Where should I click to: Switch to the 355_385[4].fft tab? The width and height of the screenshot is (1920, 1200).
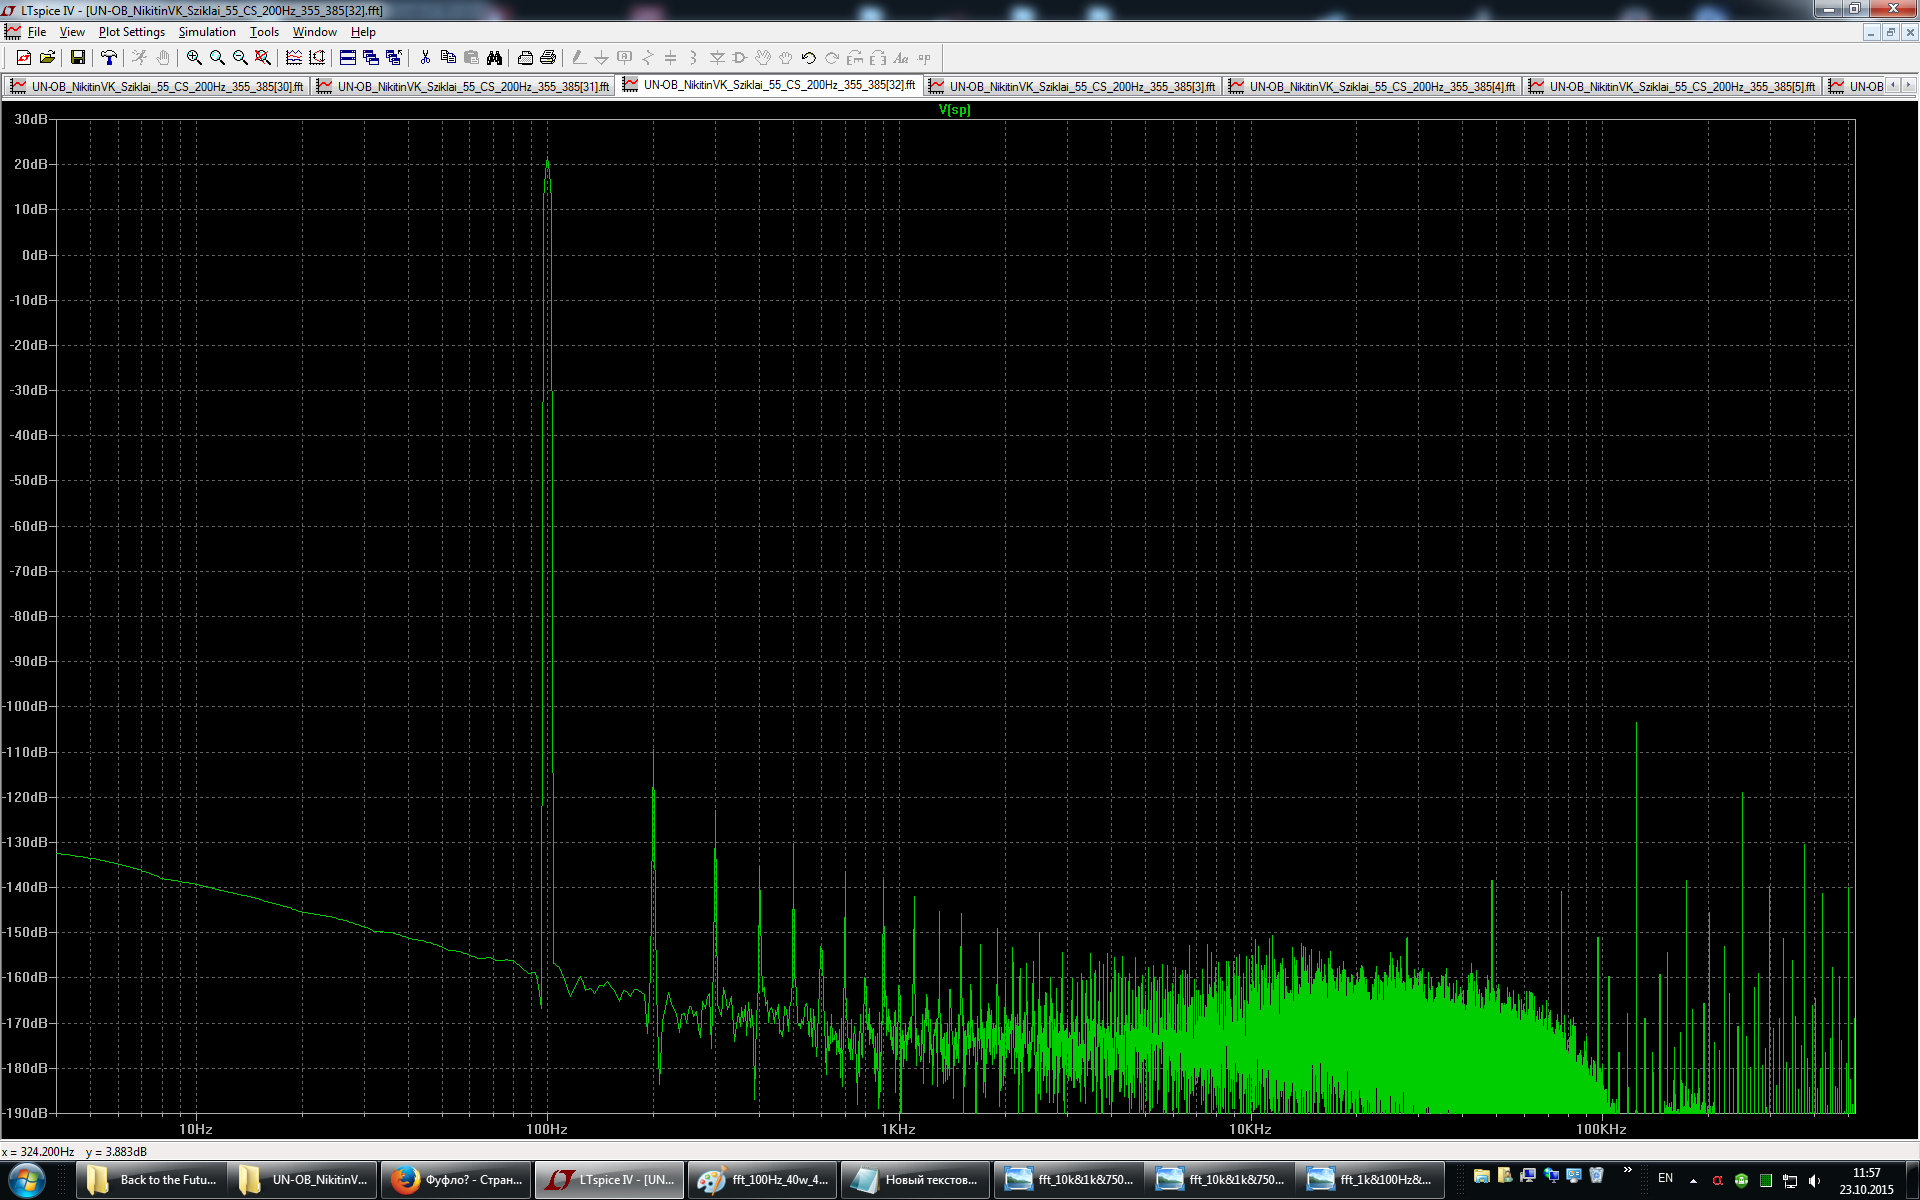[1373, 87]
